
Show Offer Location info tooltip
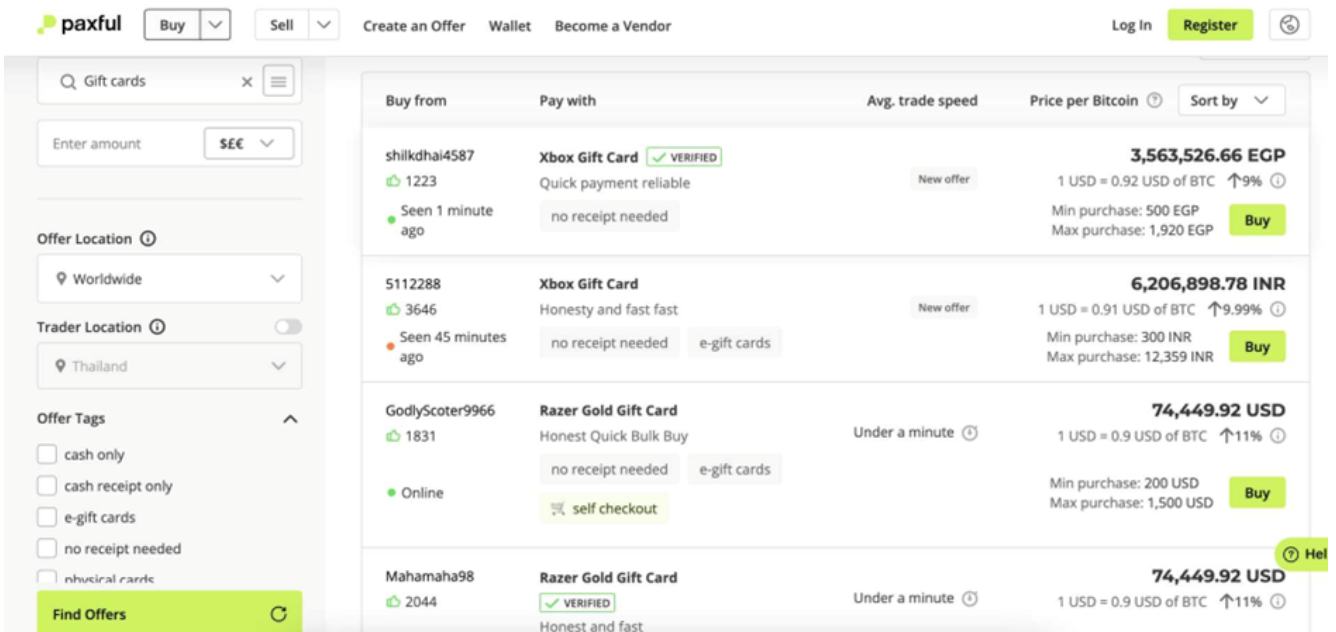tap(148, 239)
